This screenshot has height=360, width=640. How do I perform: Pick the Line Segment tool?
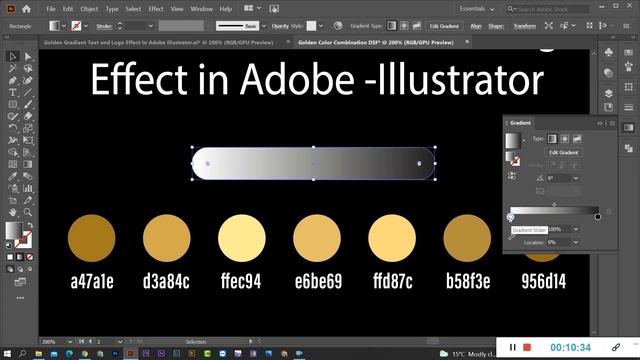[x=28, y=92]
